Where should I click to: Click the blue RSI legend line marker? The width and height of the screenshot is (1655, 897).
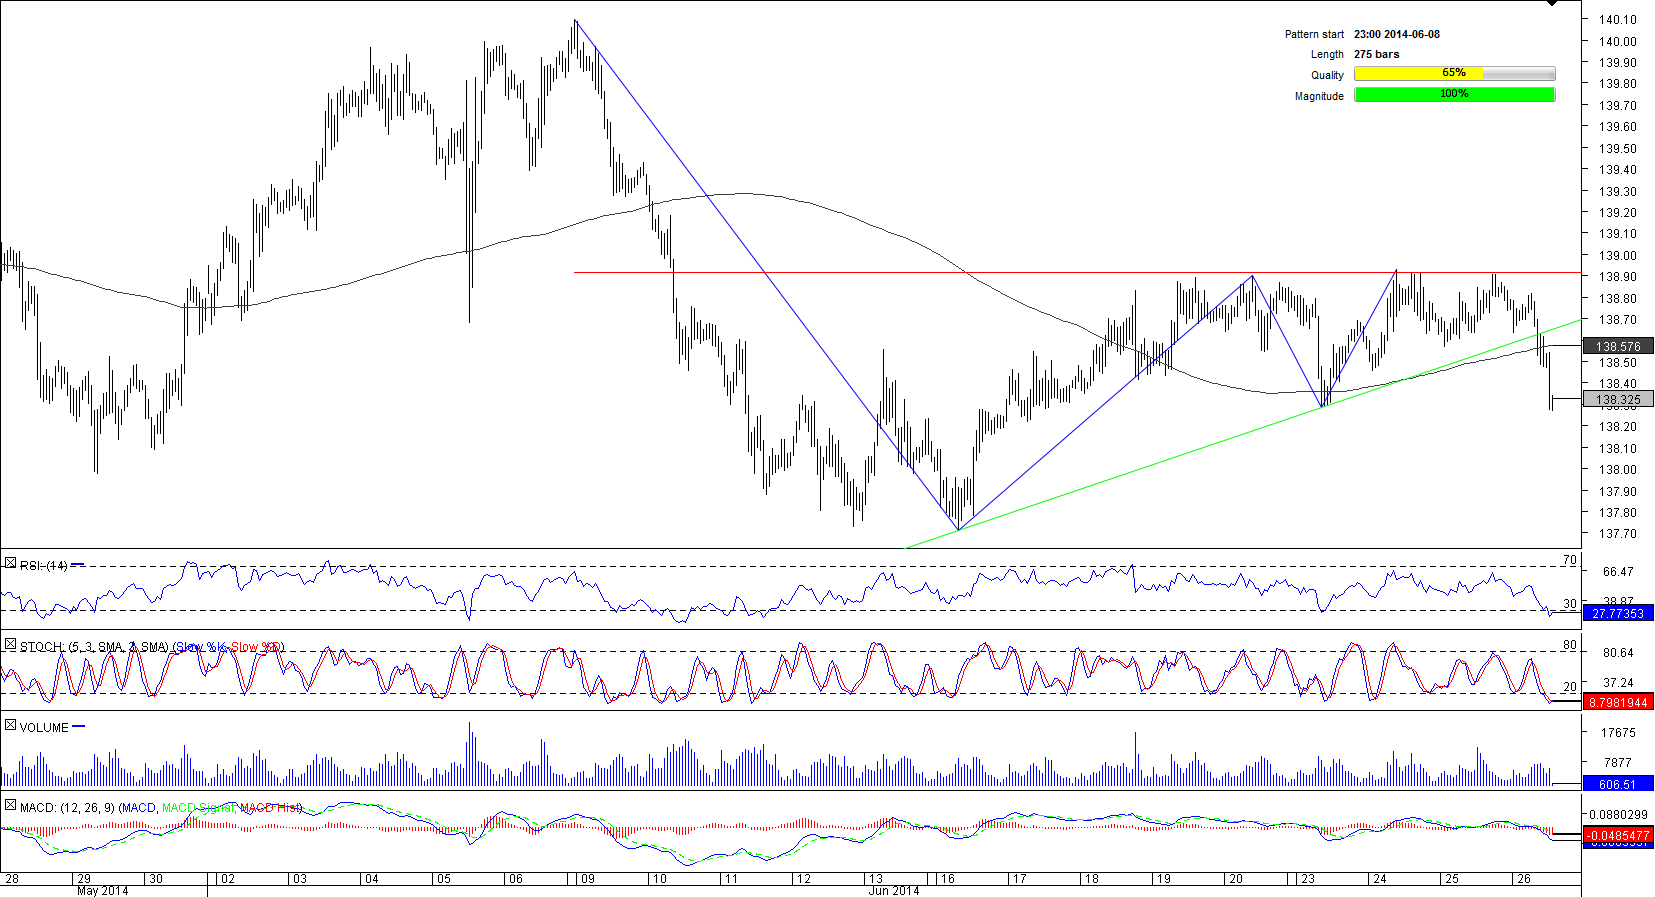click(78, 565)
